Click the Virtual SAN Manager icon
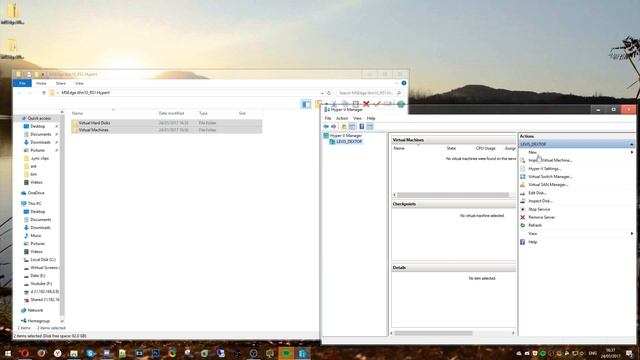Screen dimensions: 640x360 [x=523, y=185]
